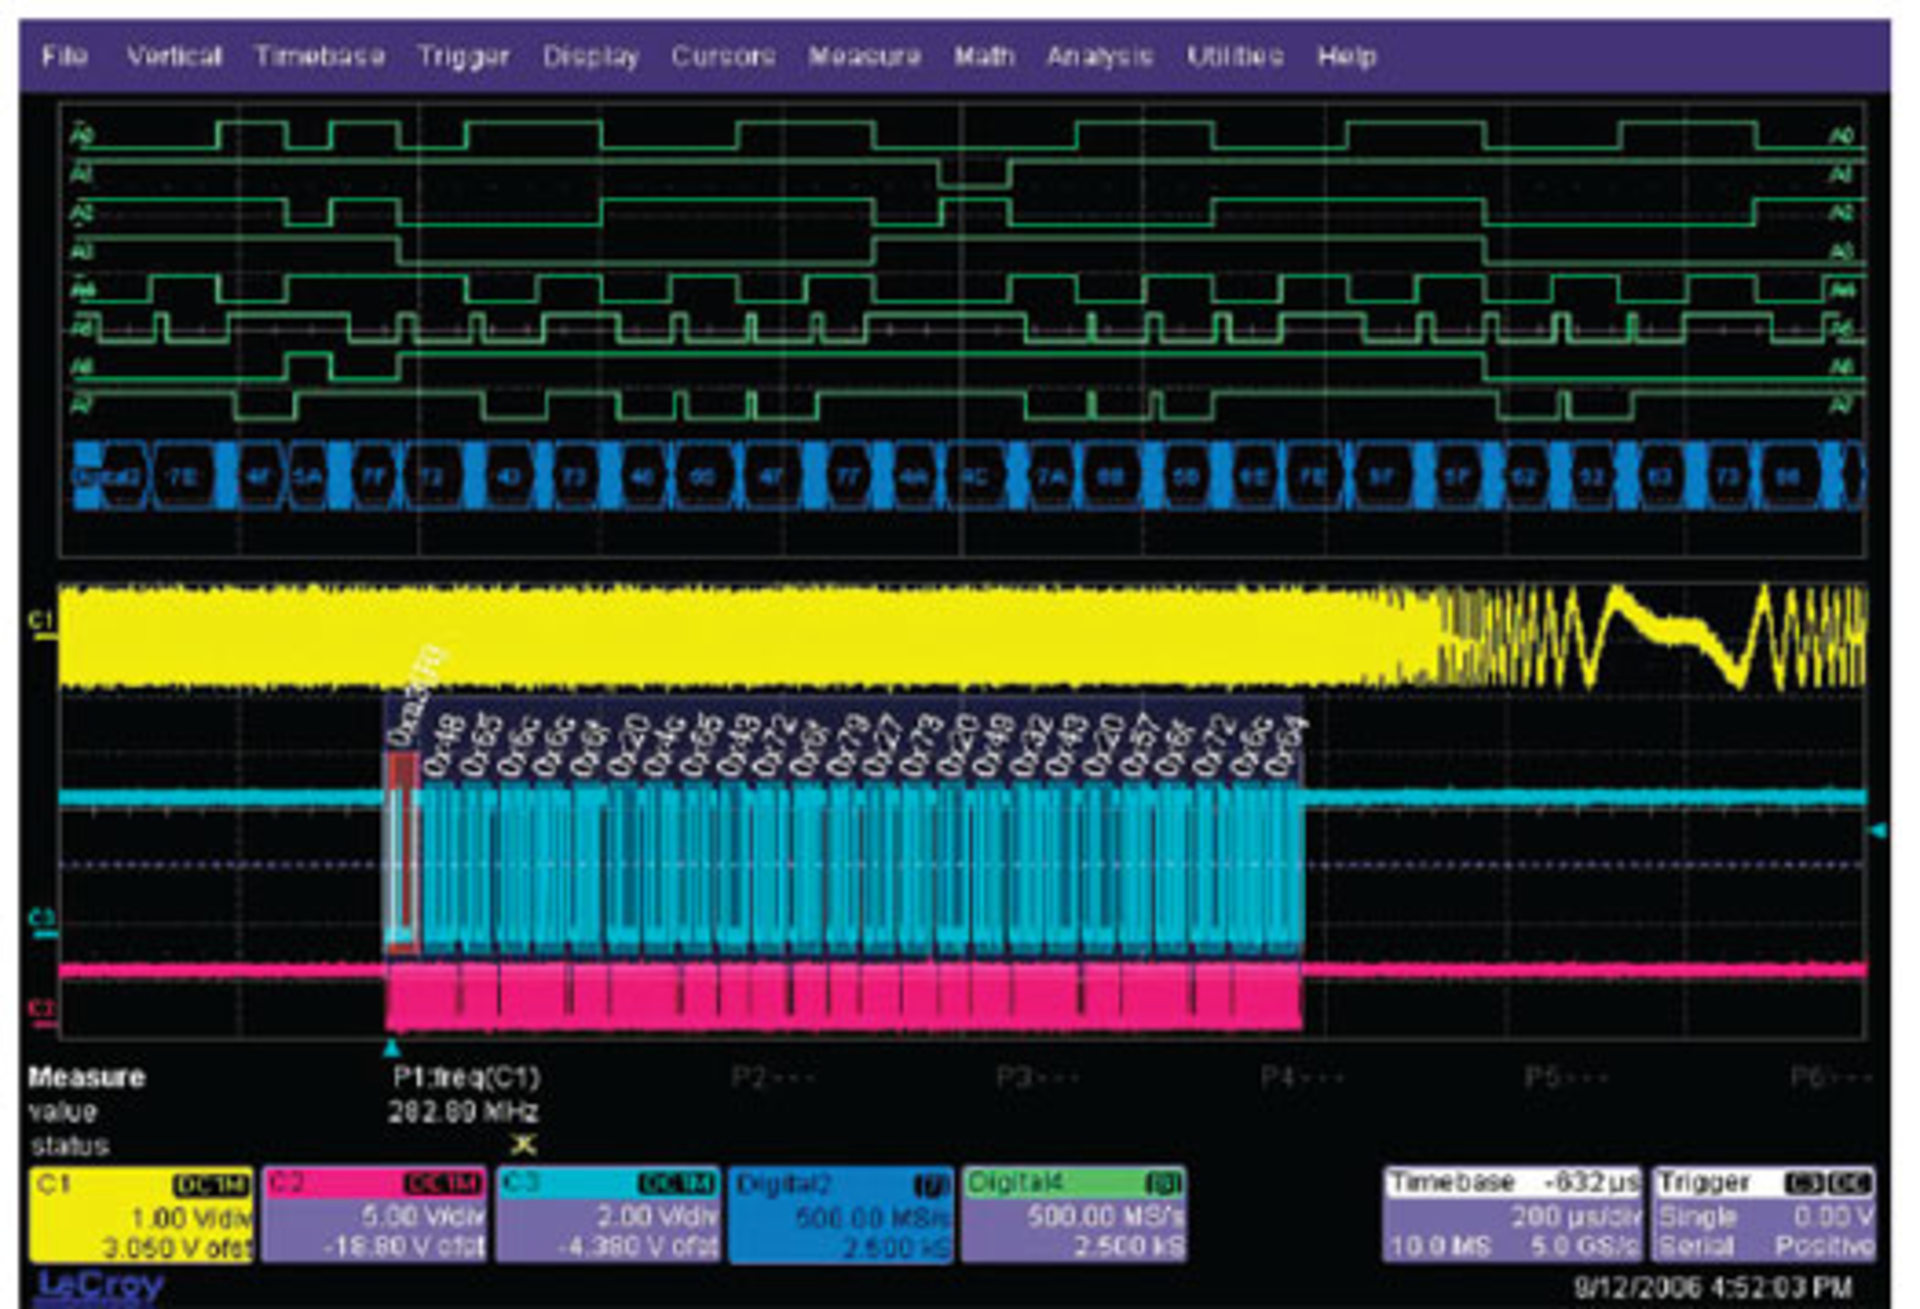
Task: Open the Analysis menu
Action: pos(1099,56)
